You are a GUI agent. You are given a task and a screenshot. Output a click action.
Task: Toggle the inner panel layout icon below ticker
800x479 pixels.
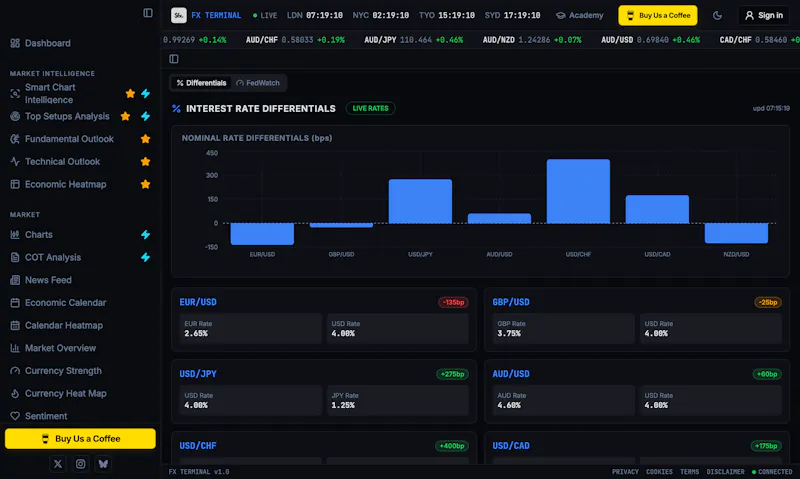pos(174,59)
